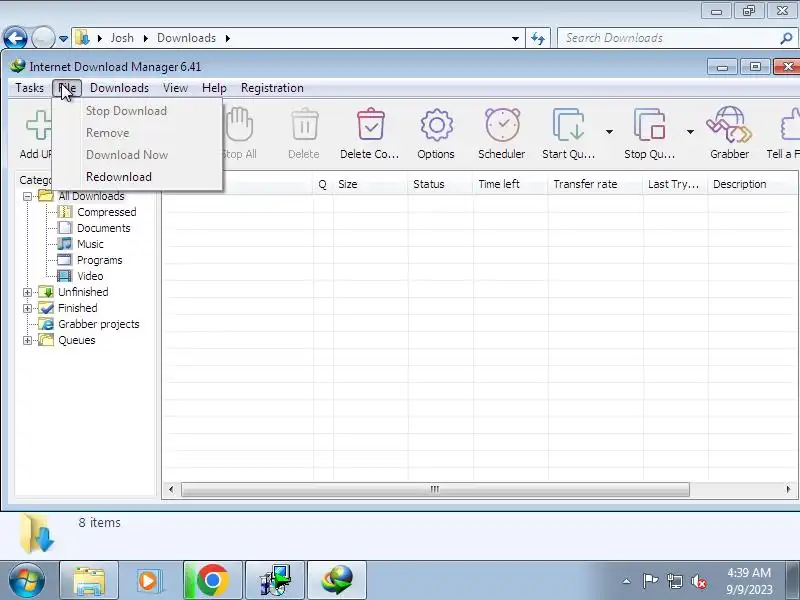Select the Documents category
This screenshot has height=600, width=800.
click(x=104, y=228)
